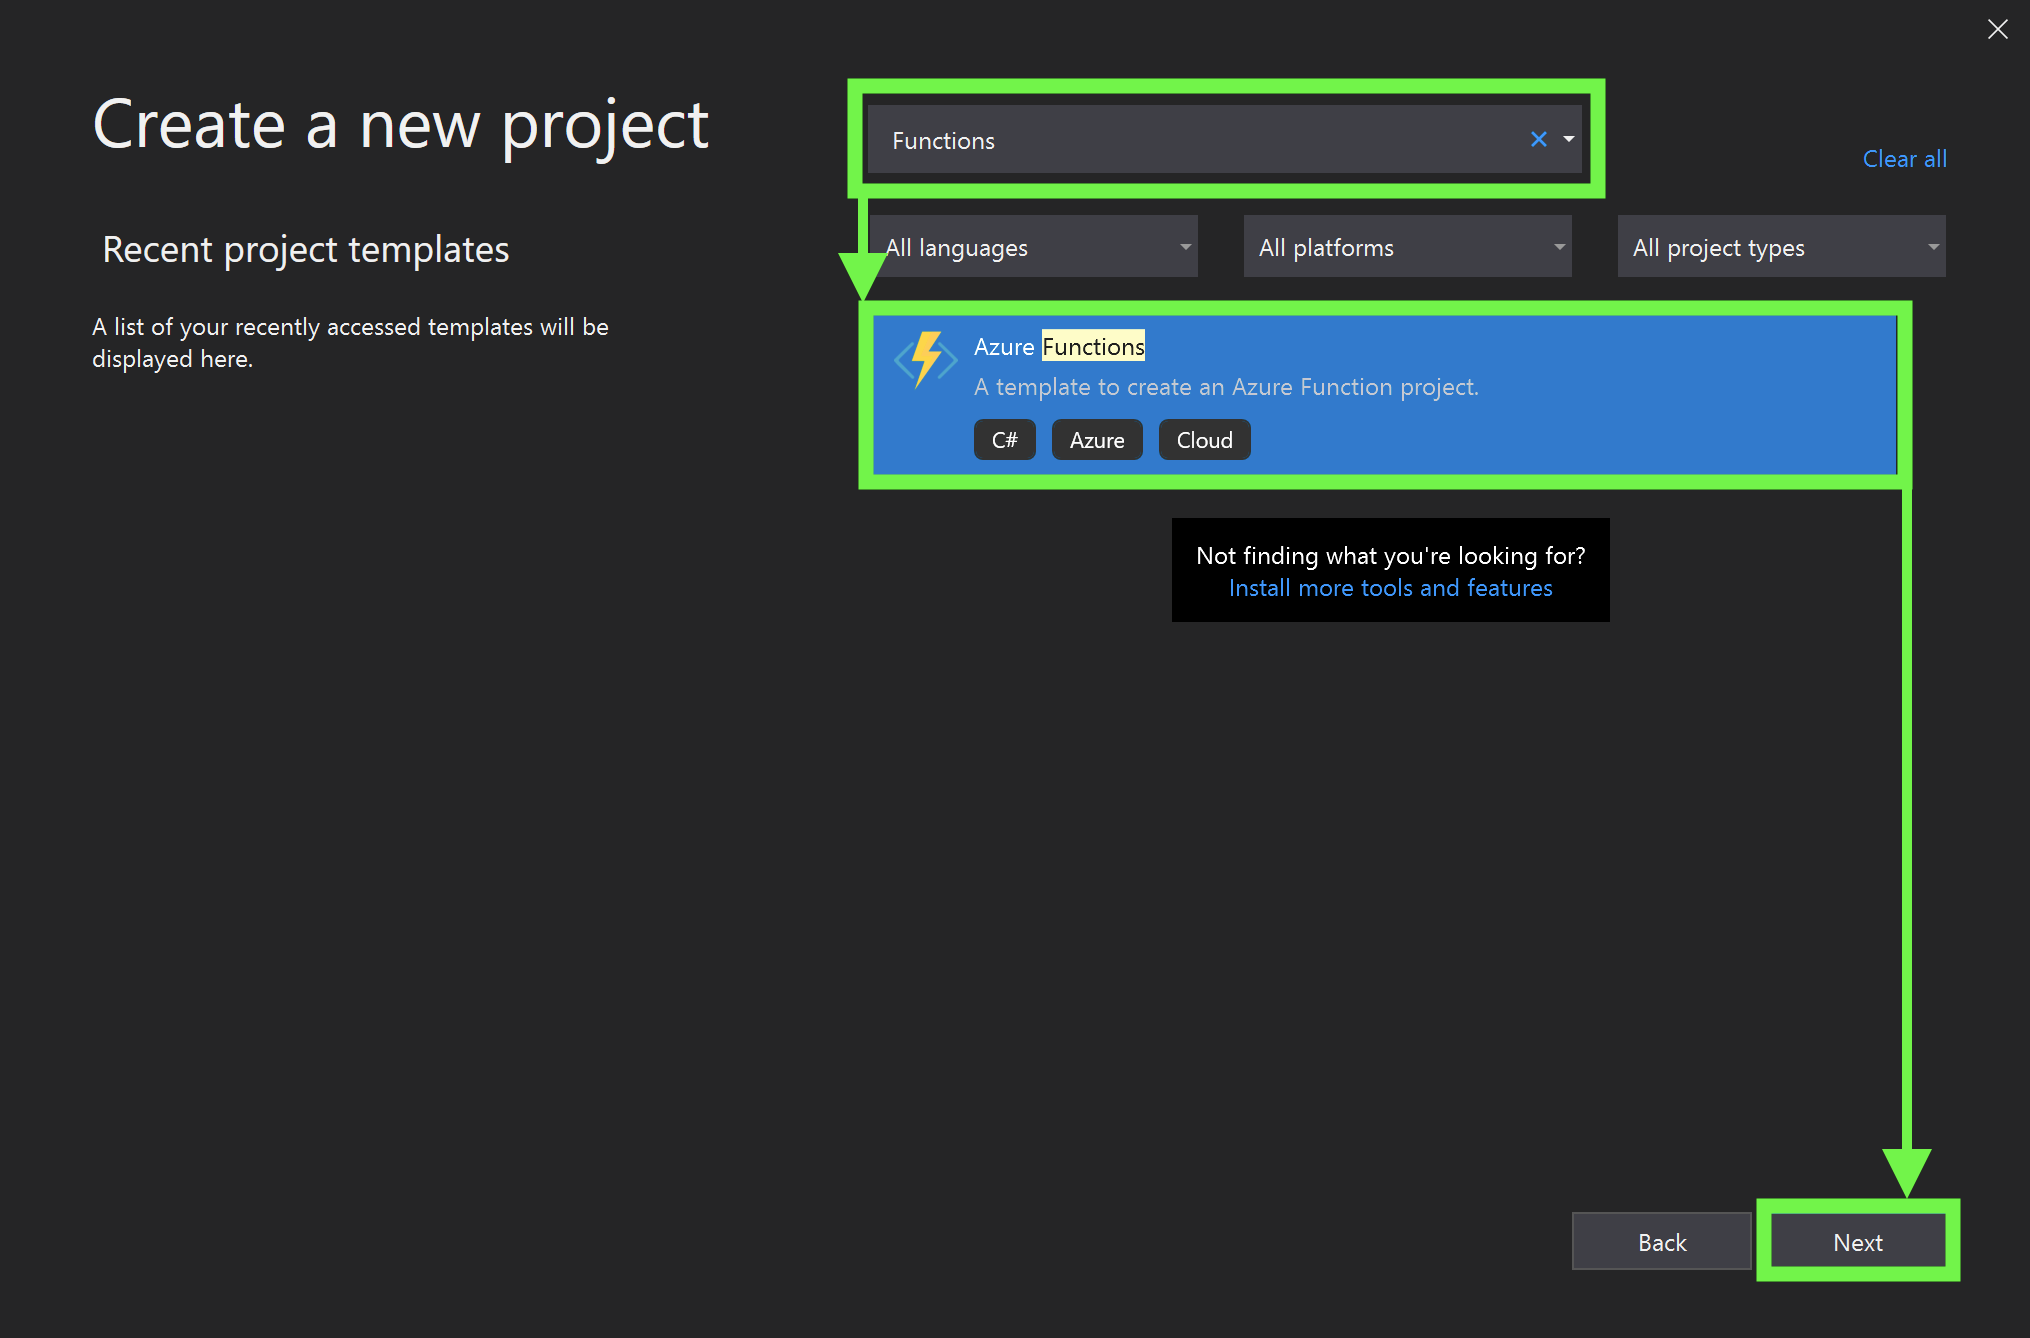Click the Cloud tag on the template
Viewport: 2030px width, 1338px height.
click(x=1204, y=440)
